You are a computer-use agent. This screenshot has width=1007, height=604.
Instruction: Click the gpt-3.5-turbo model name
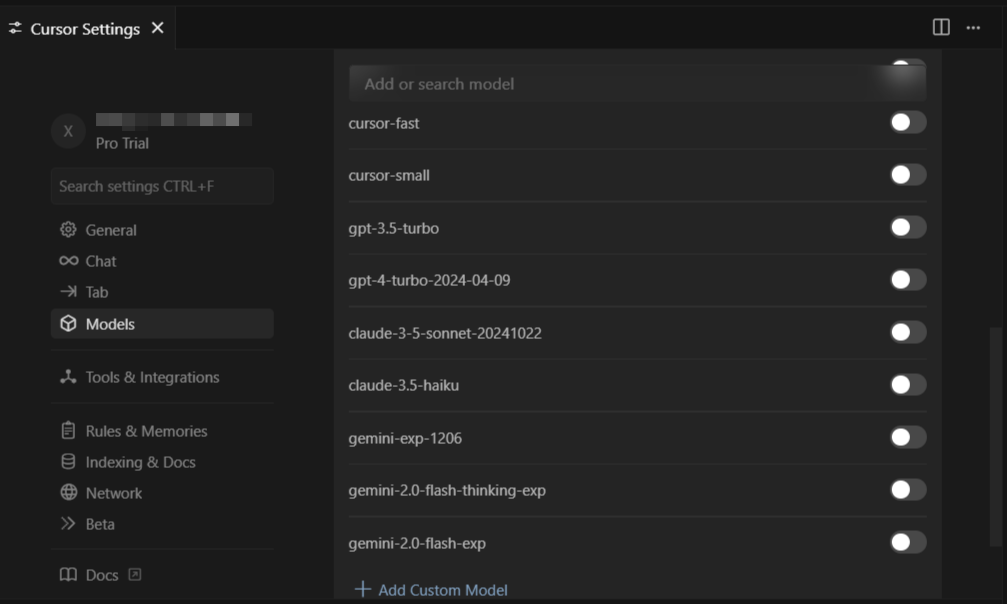click(x=394, y=228)
